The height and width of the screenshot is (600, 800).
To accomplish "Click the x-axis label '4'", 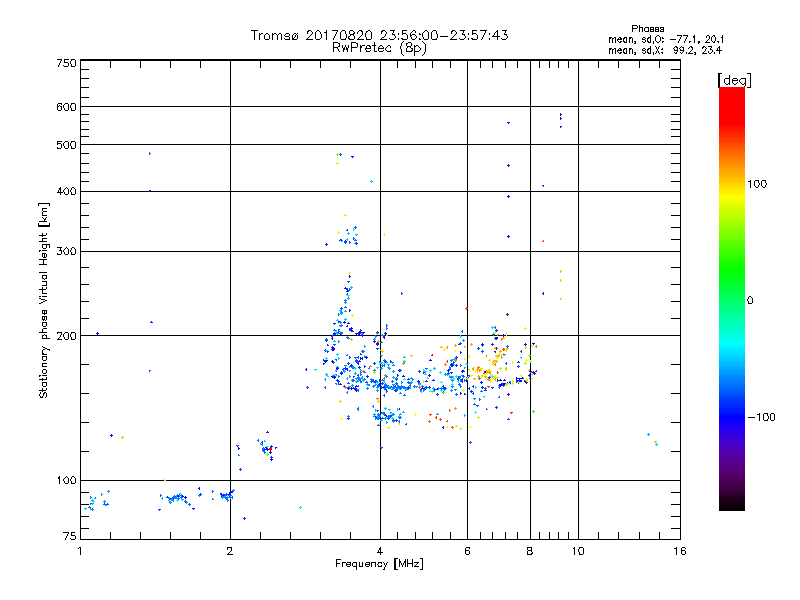I will 380,551.
